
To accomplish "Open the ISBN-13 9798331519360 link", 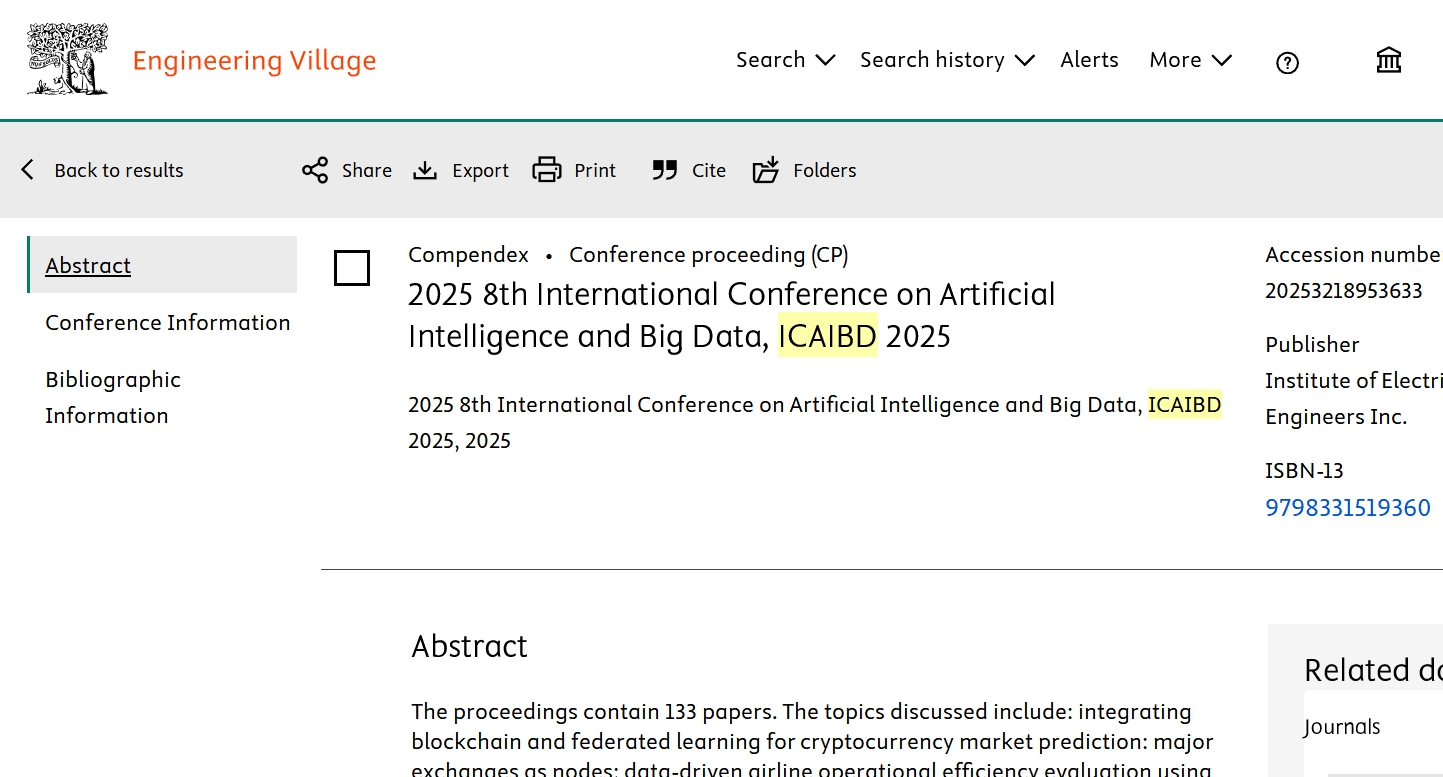I will coord(1348,508).
